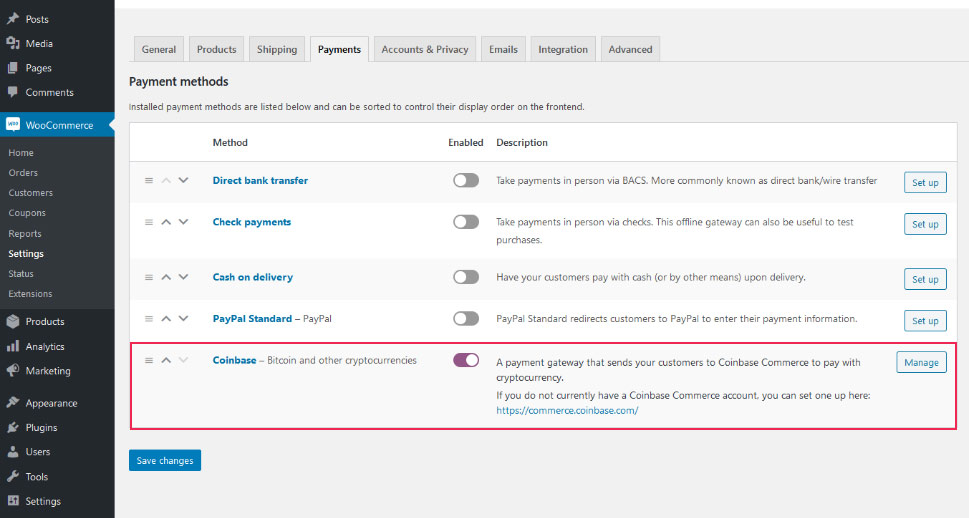Open WooCommerce Reports submenu item
Image resolution: width=969 pixels, height=518 pixels.
click(25, 234)
